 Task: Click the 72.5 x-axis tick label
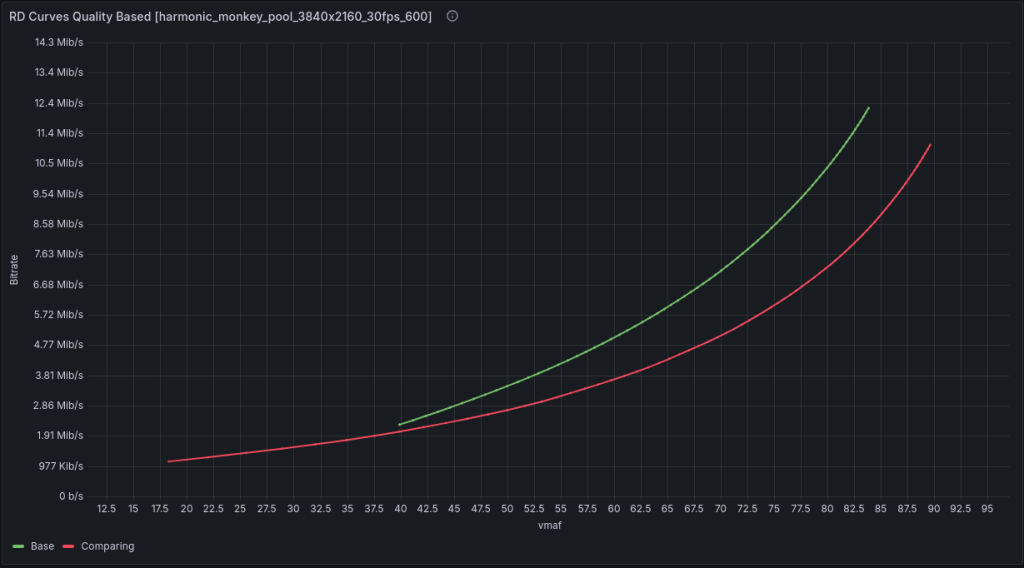pyautogui.click(x=747, y=509)
